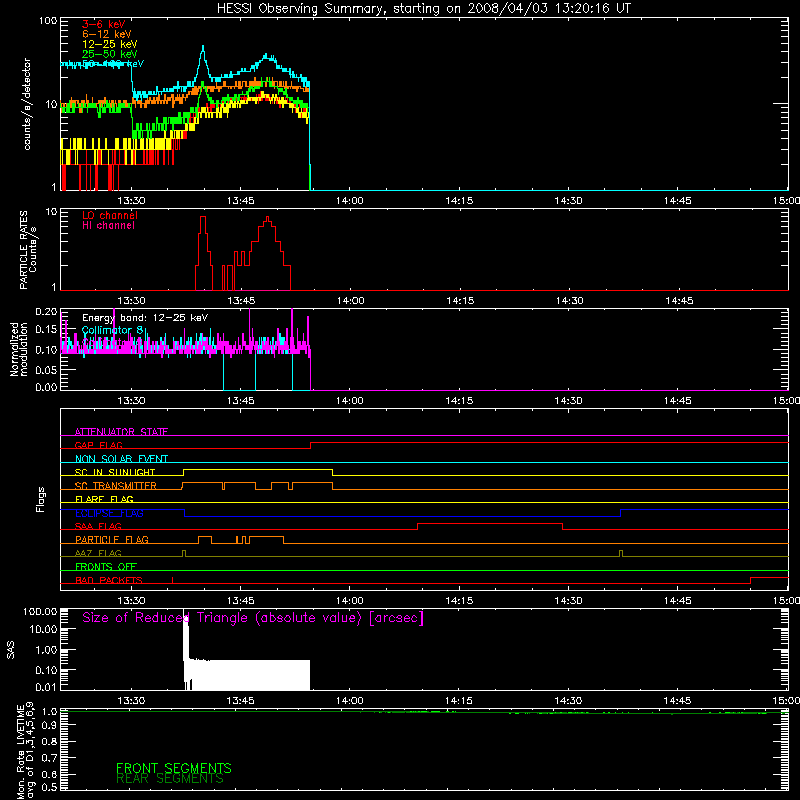Click the 'ATTENUATOR STATE' flag label
Screen dimensions: 800x800
(x=121, y=432)
